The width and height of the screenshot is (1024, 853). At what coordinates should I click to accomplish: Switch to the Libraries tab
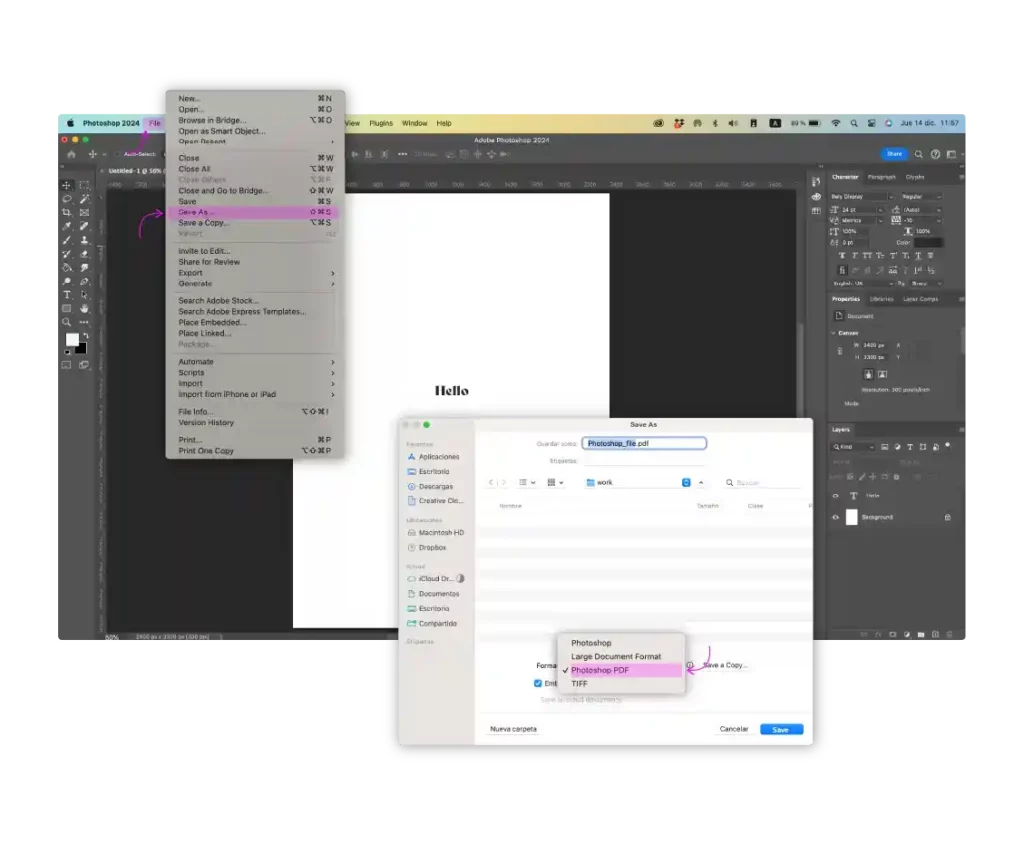coord(881,299)
